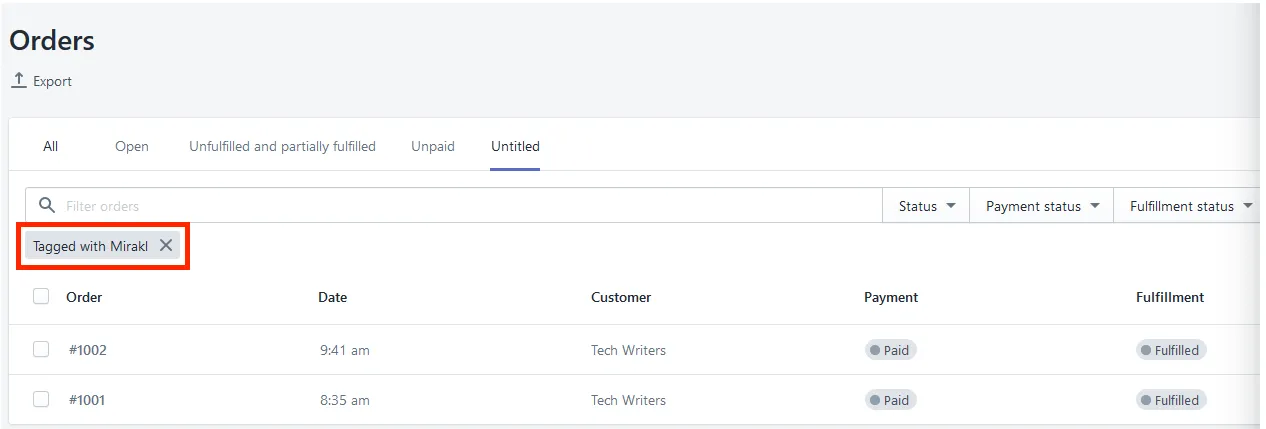Click the 8:35 am date cell
The height and width of the screenshot is (429, 1266).
(x=345, y=400)
